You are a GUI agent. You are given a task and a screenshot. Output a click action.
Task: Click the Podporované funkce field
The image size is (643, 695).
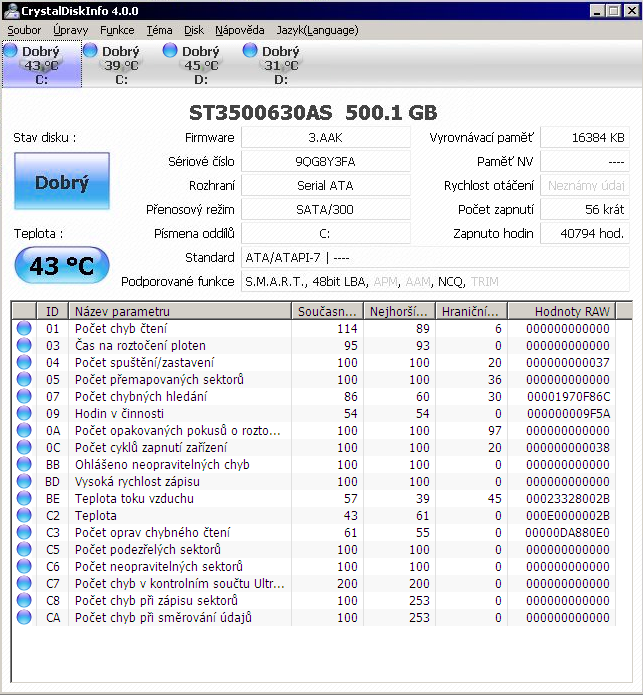435,281
